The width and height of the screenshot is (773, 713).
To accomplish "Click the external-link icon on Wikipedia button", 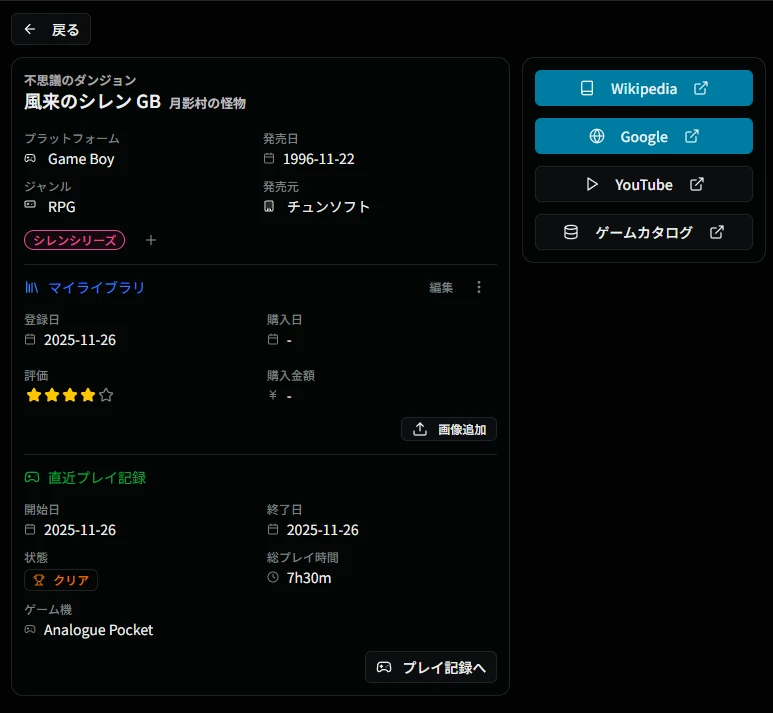I will (701, 88).
